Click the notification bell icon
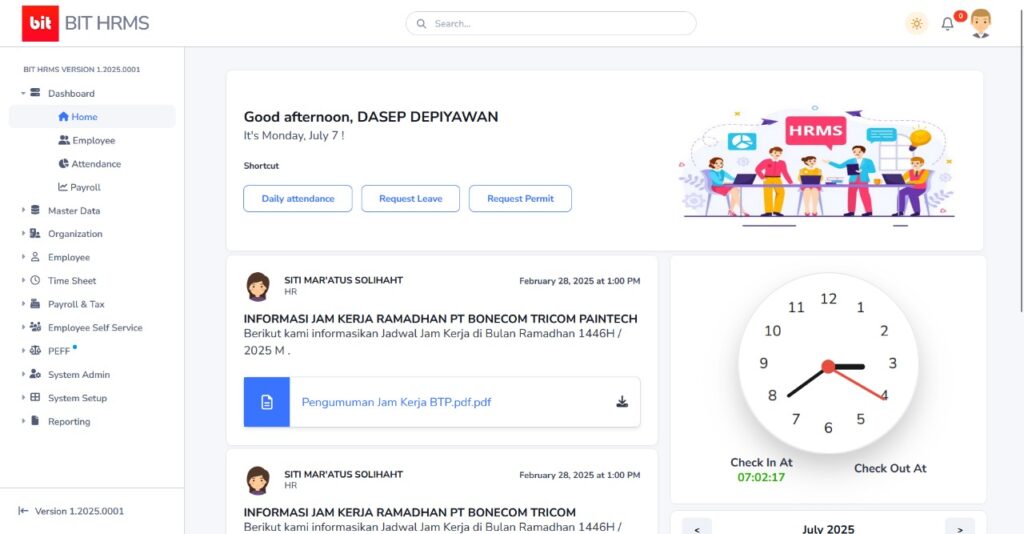The width and height of the screenshot is (1024, 534). 947,24
